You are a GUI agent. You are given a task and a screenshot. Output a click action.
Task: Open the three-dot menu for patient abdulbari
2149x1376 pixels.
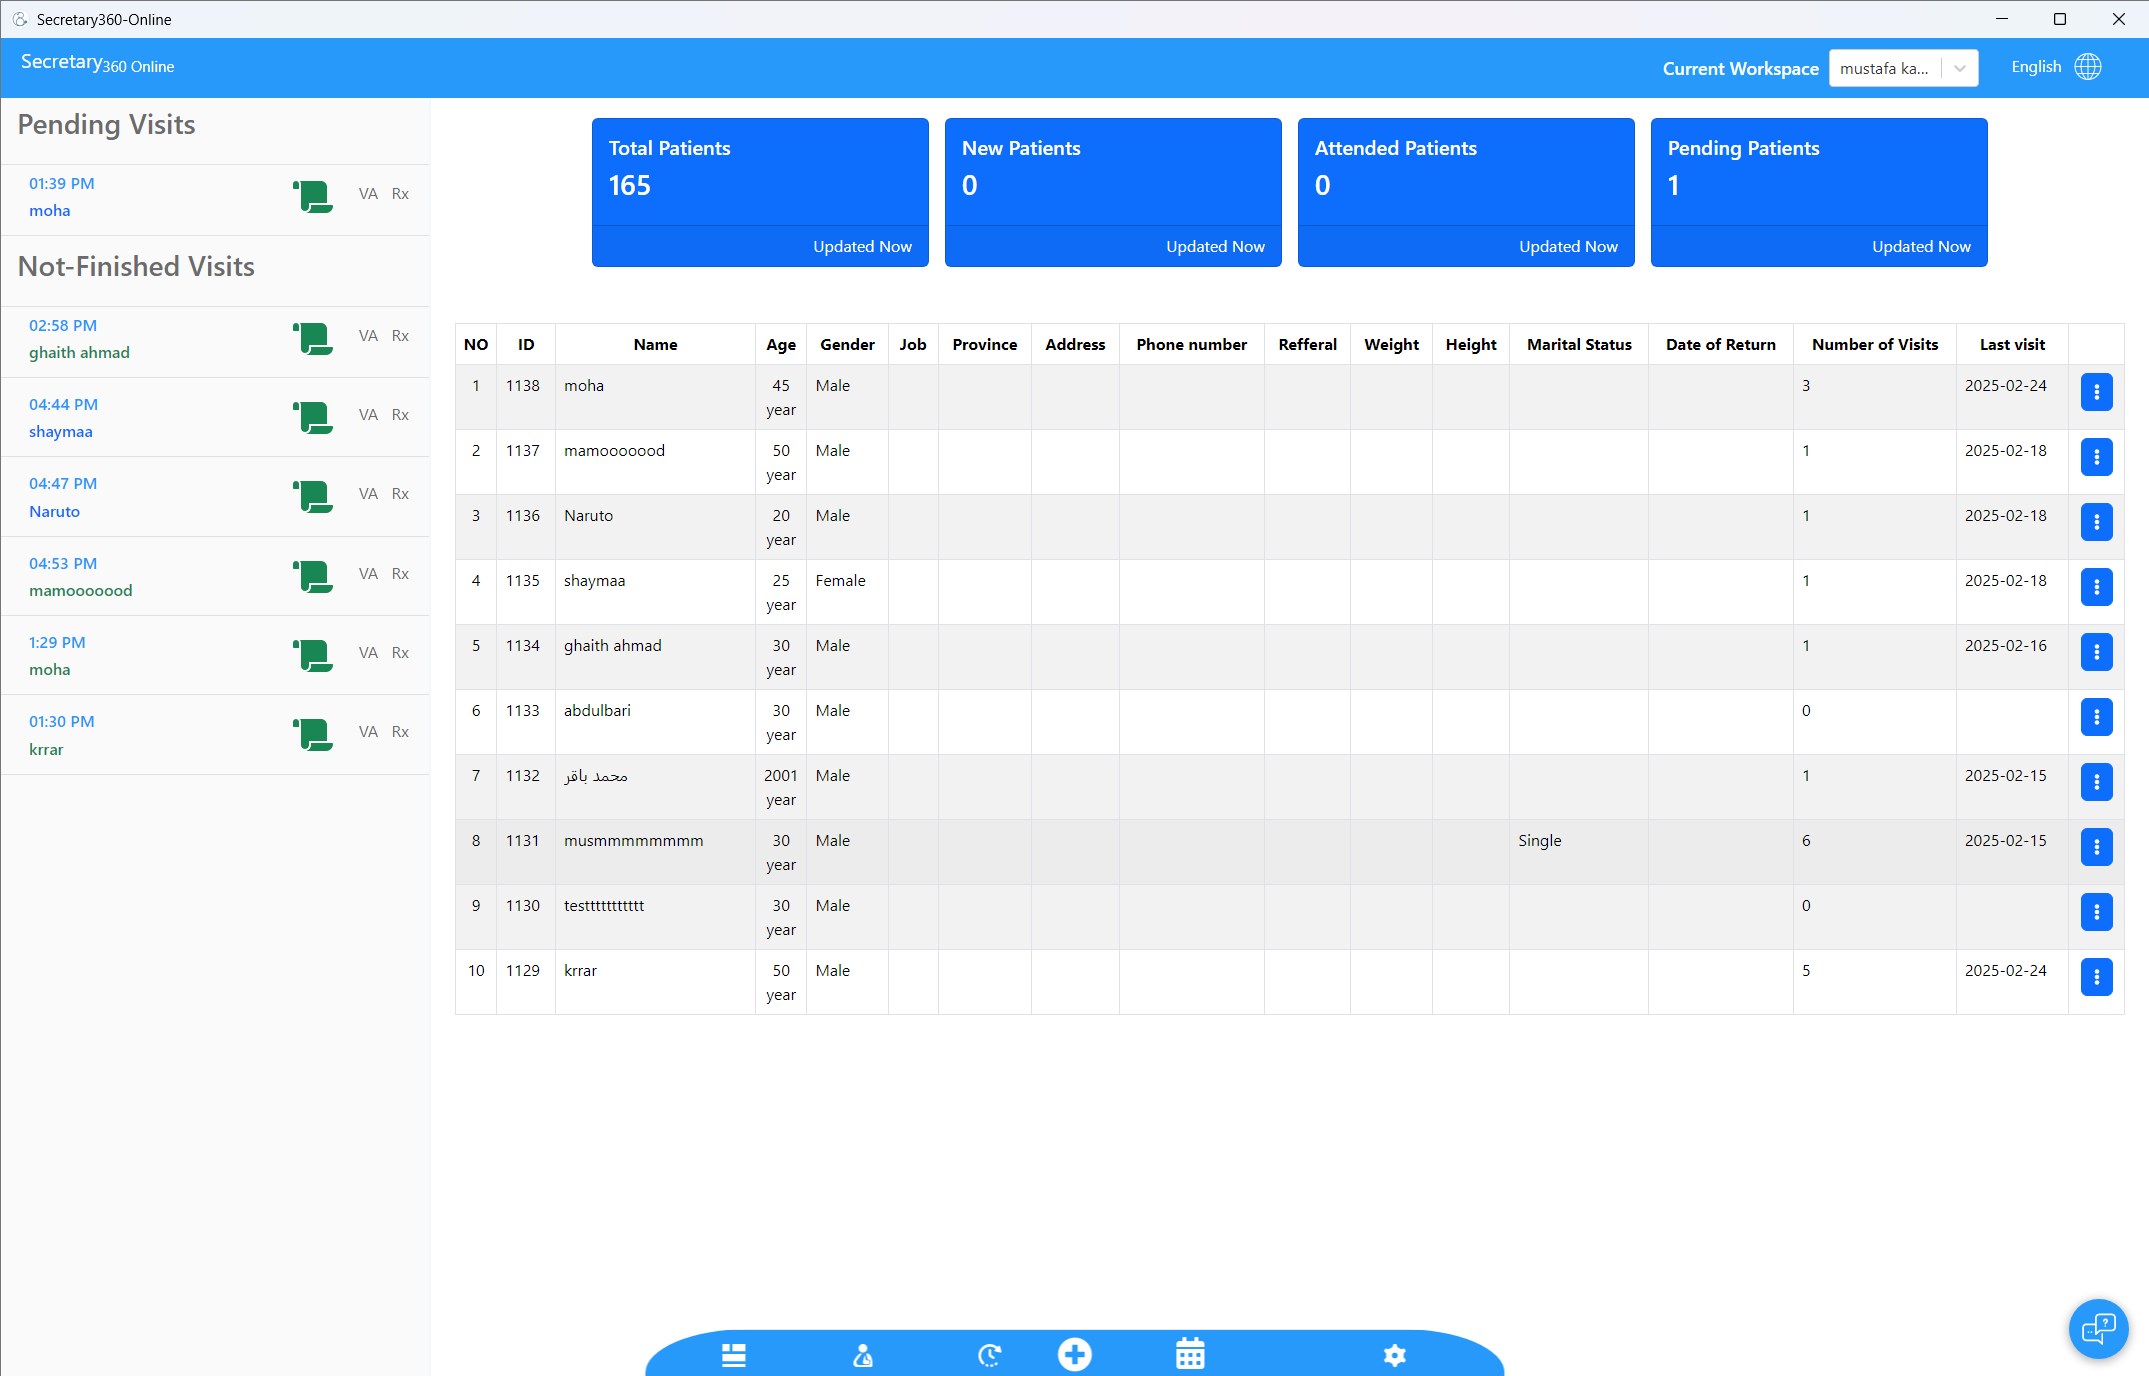coord(2096,717)
